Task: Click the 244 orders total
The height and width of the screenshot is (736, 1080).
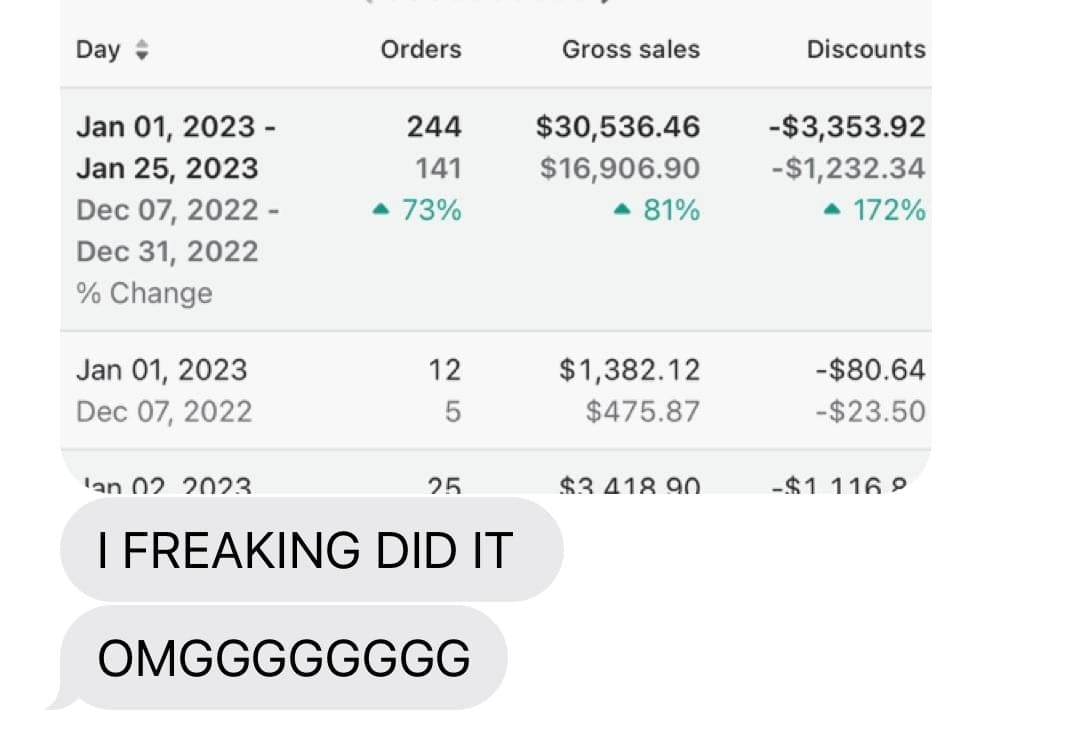Action: pos(433,127)
